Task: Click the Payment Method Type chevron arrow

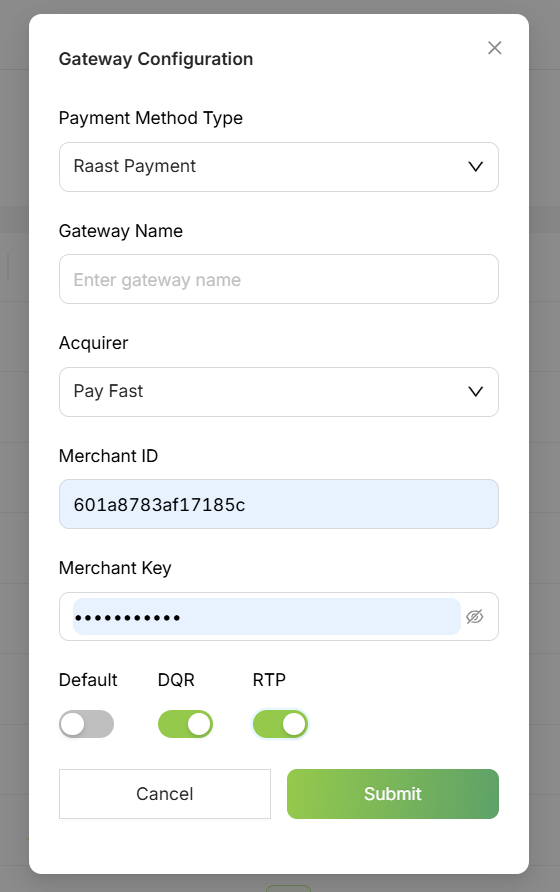Action: 475,167
